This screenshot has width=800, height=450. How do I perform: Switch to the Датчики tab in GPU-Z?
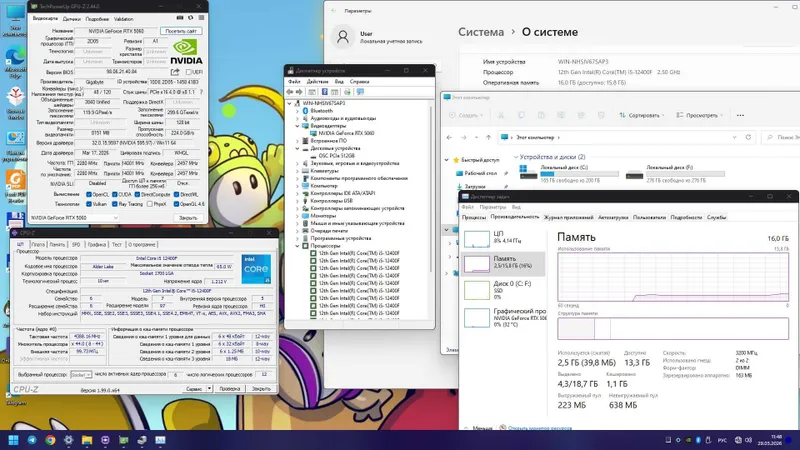point(71,19)
